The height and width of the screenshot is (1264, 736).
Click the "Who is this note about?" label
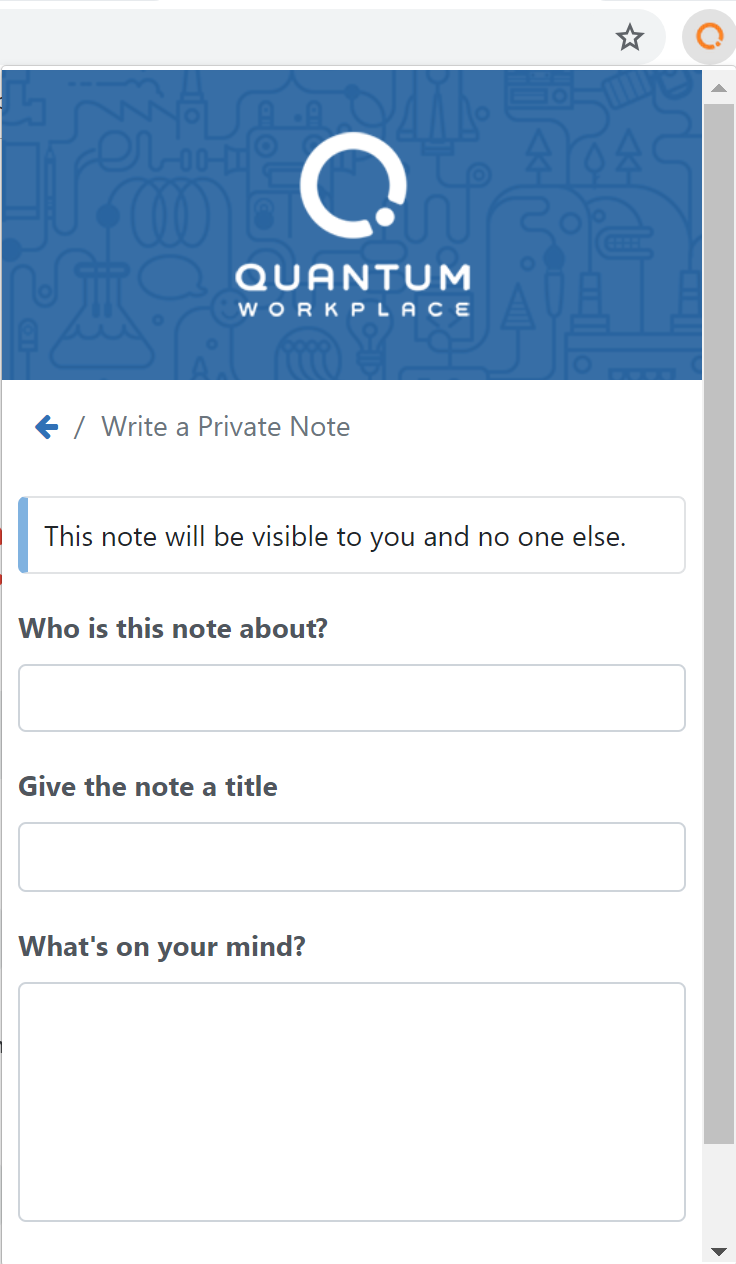(173, 629)
